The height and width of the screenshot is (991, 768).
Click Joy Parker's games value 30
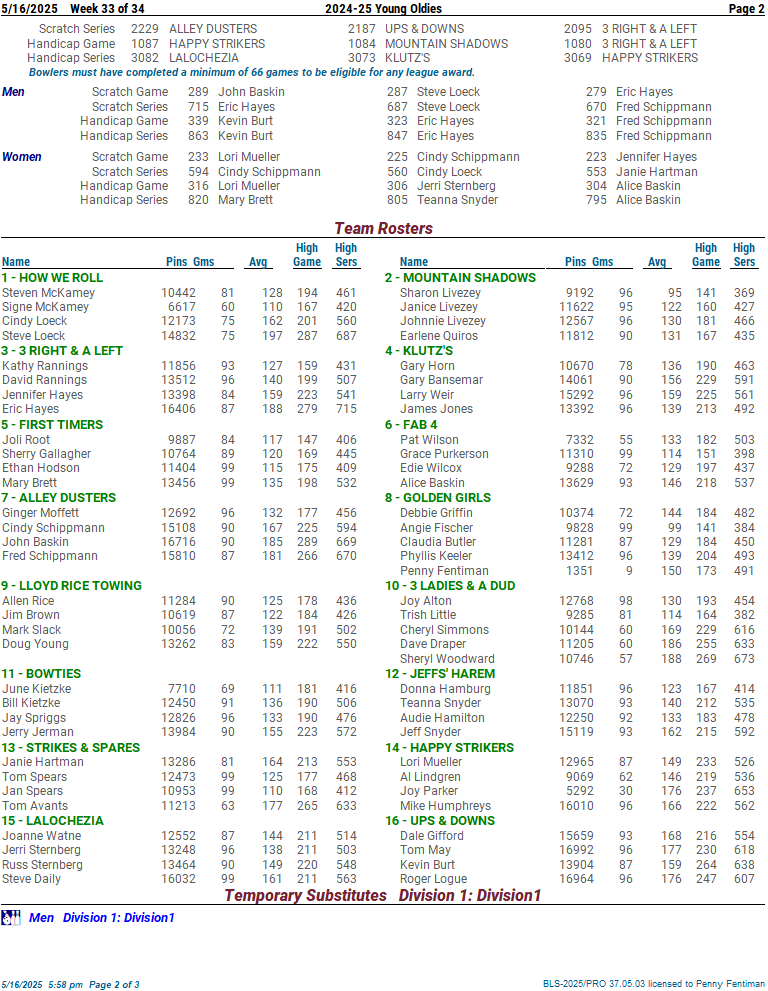[626, 791]
